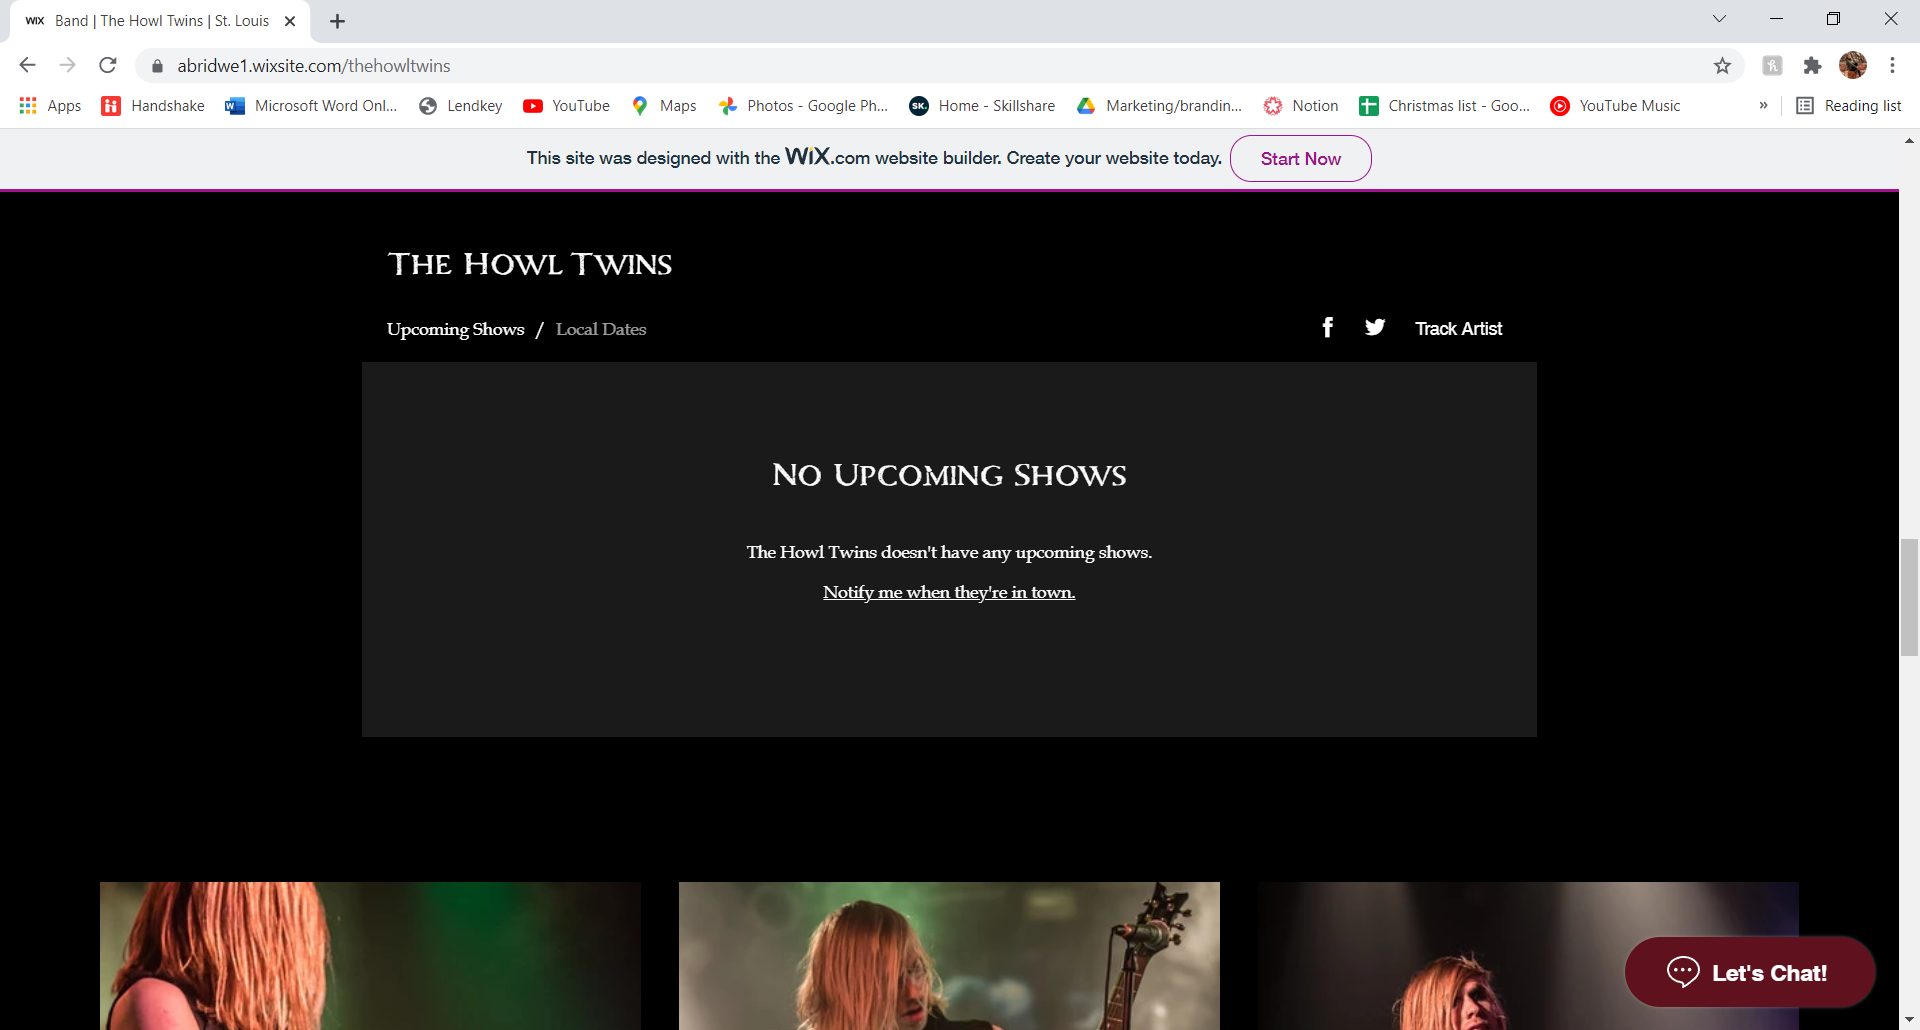Open the Notion bookmark
The image size is (1920, 1030).
coord(1301,106)
